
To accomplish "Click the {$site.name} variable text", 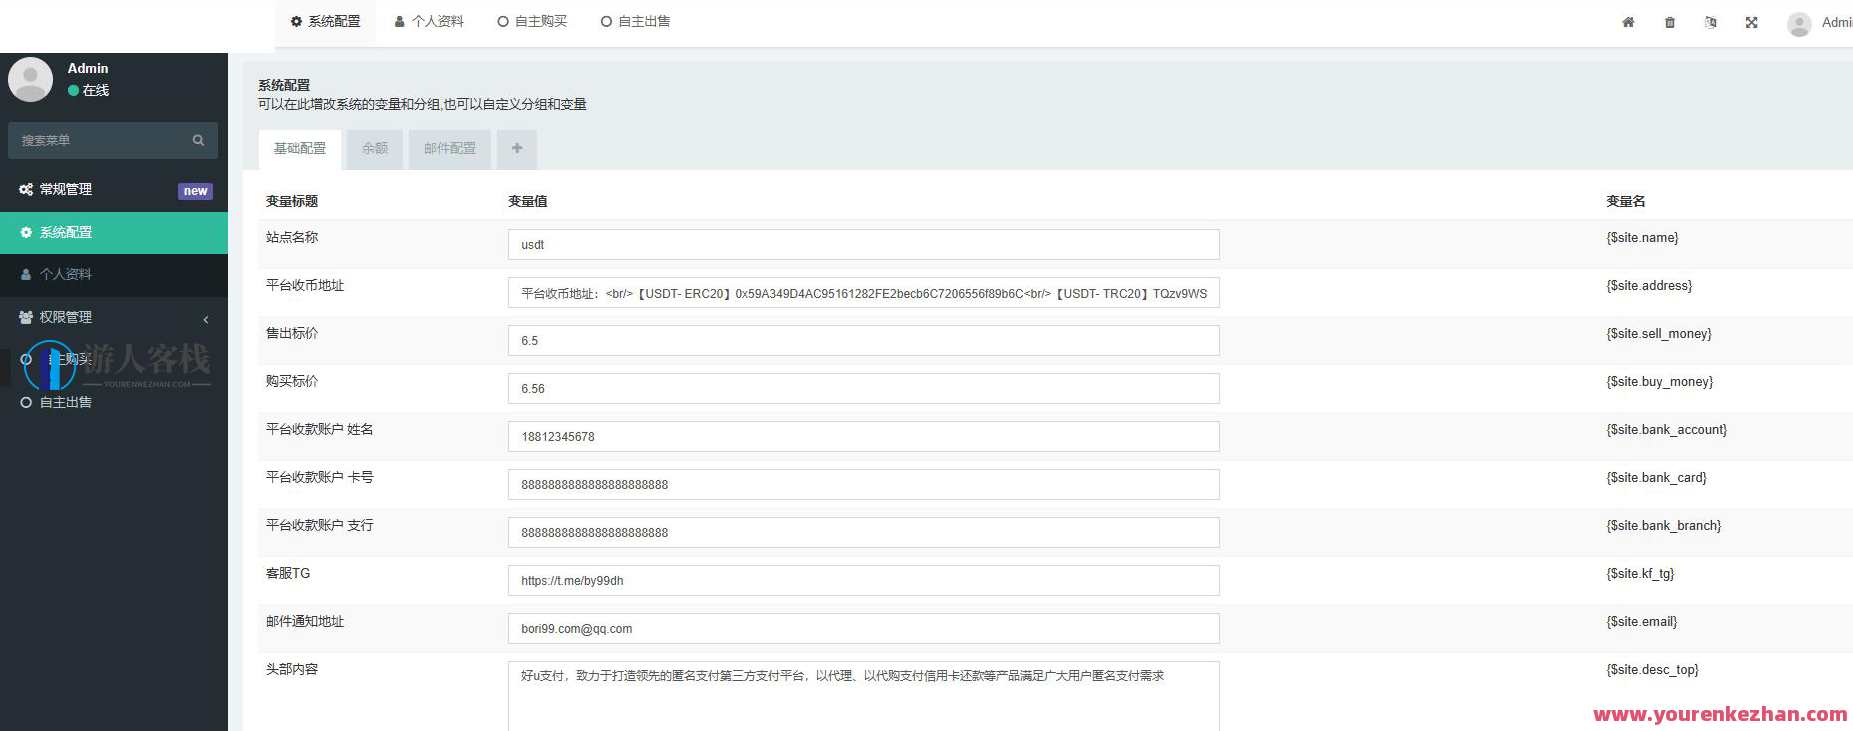I will pos(1642,238).
